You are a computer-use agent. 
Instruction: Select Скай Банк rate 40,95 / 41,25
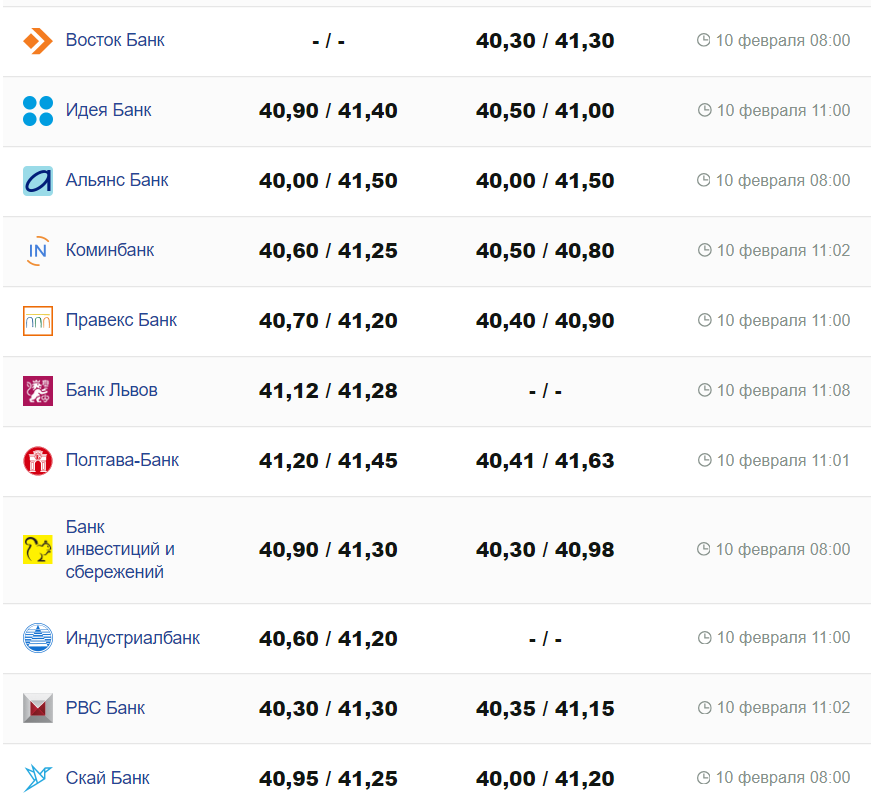(328, 778)
